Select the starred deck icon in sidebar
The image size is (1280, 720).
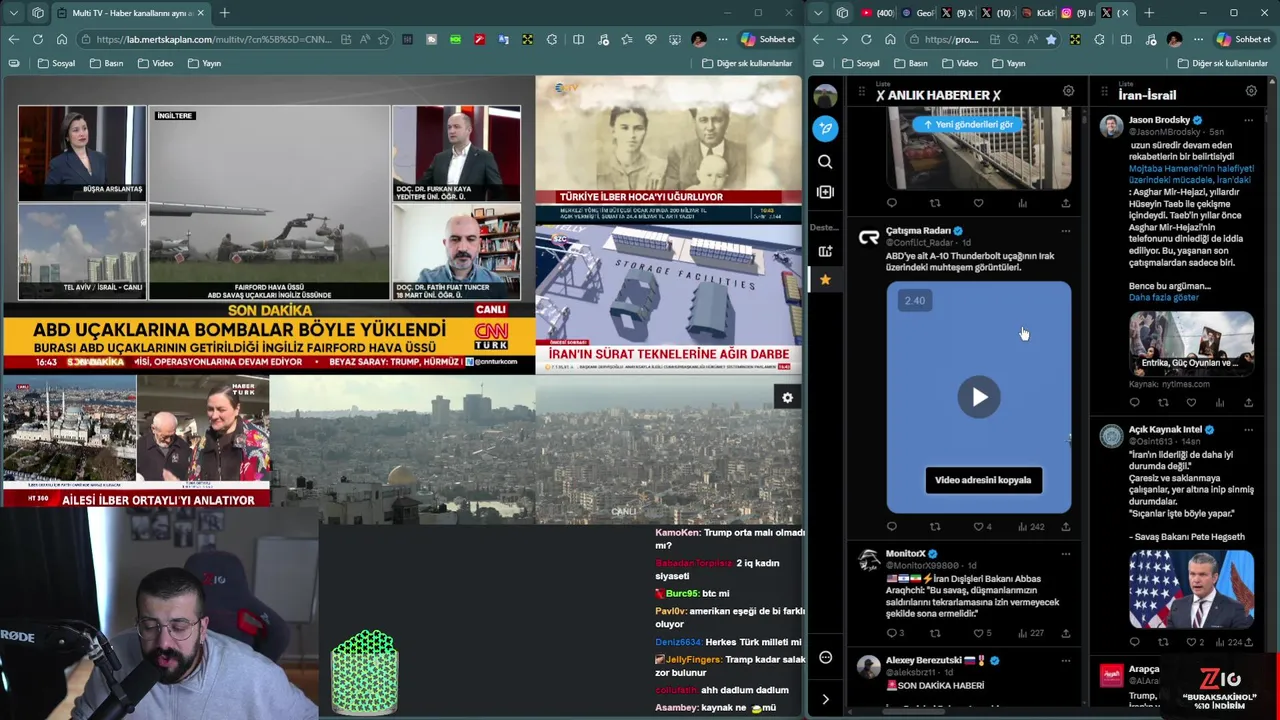coord(825,279)
